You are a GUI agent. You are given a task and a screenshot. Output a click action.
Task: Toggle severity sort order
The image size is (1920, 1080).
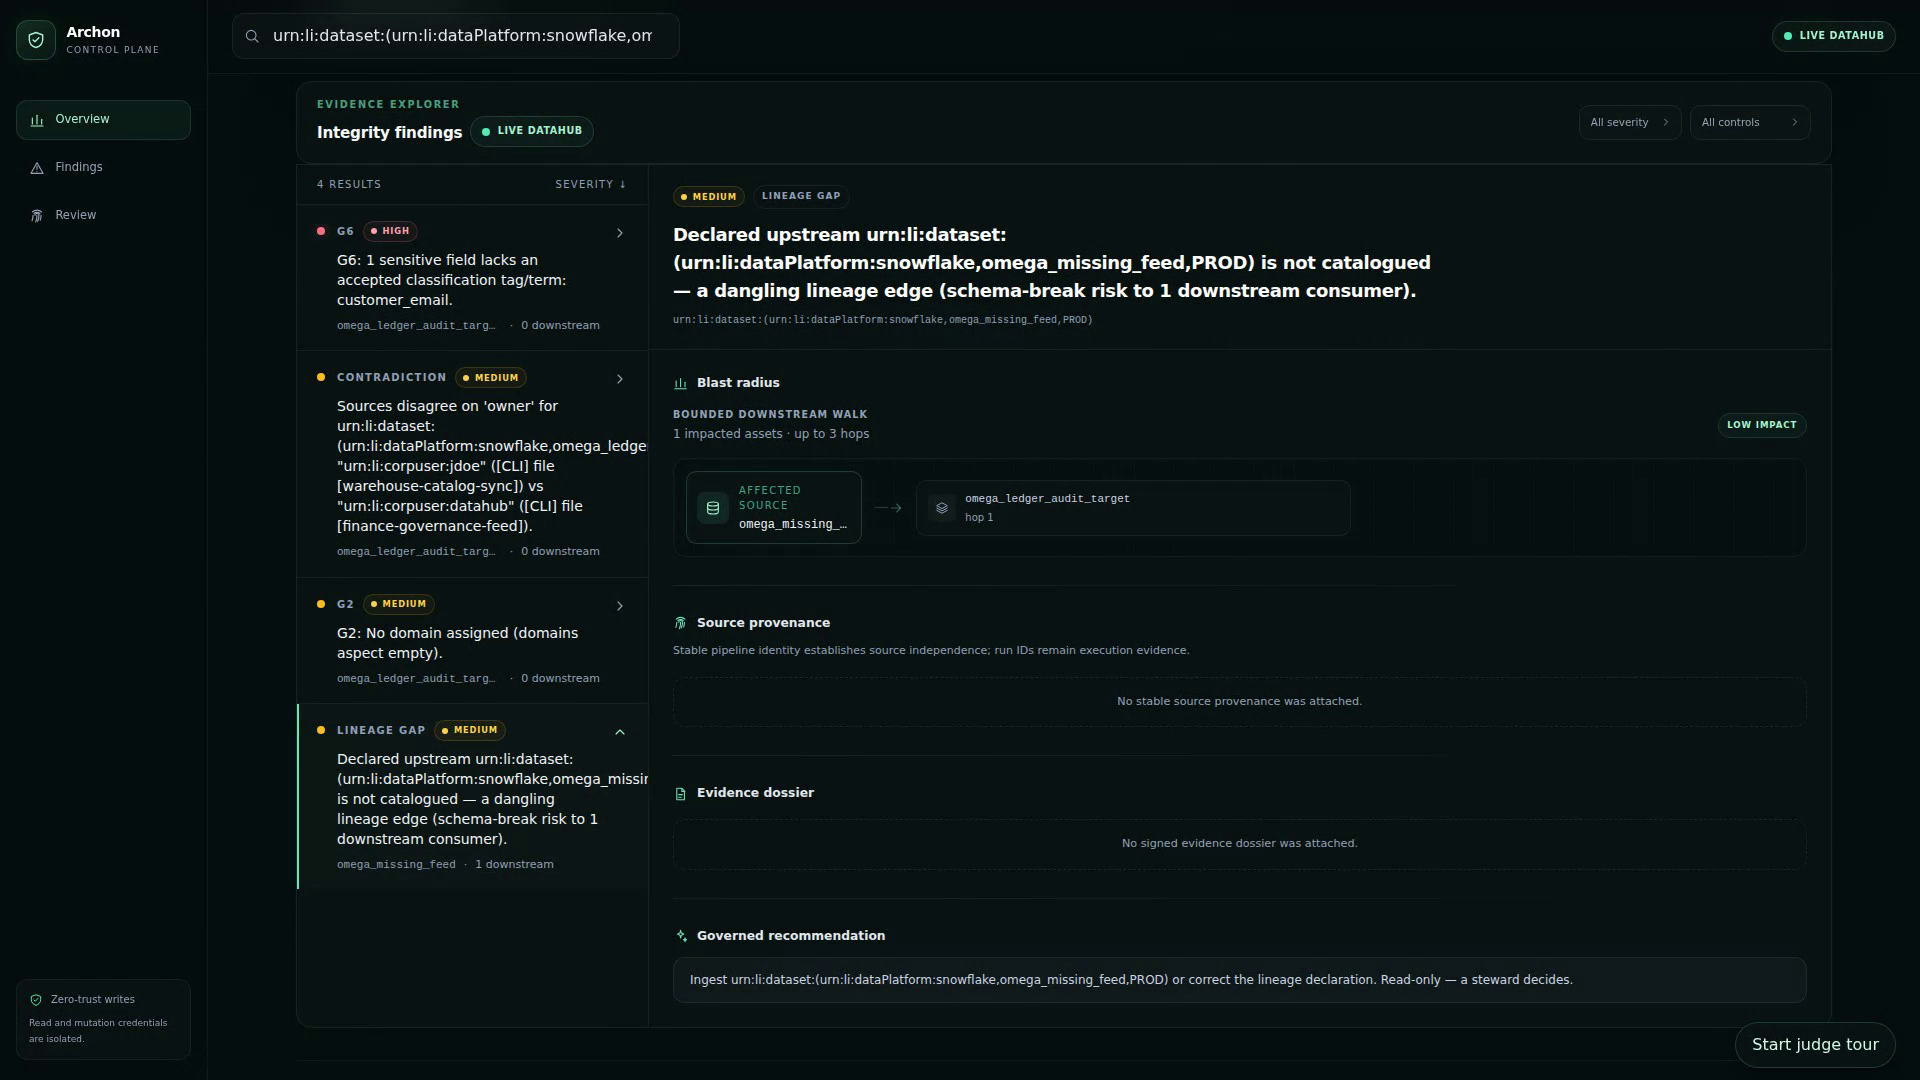(591, 185)
